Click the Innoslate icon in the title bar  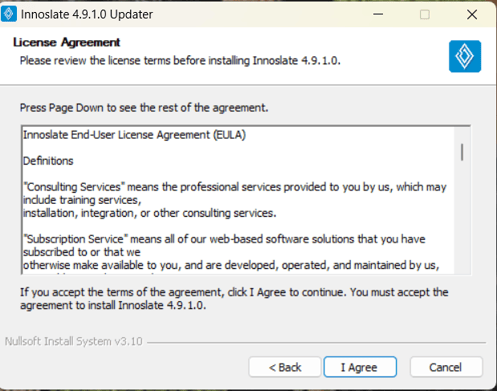tap(9, 14)
